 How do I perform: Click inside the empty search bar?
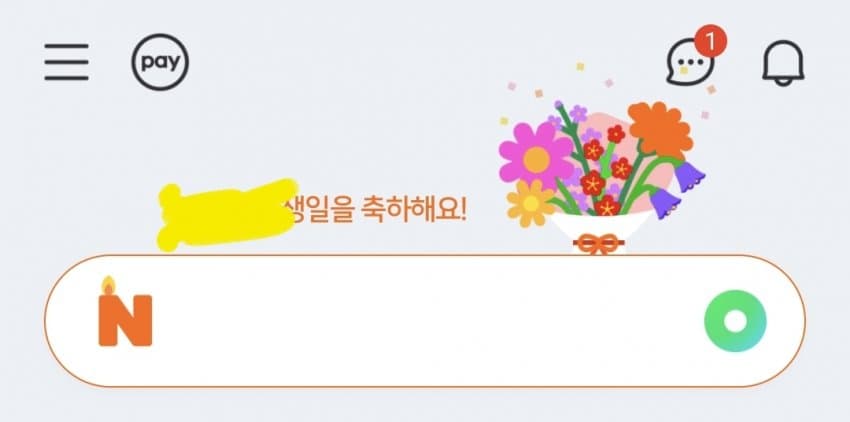[424, 321]
